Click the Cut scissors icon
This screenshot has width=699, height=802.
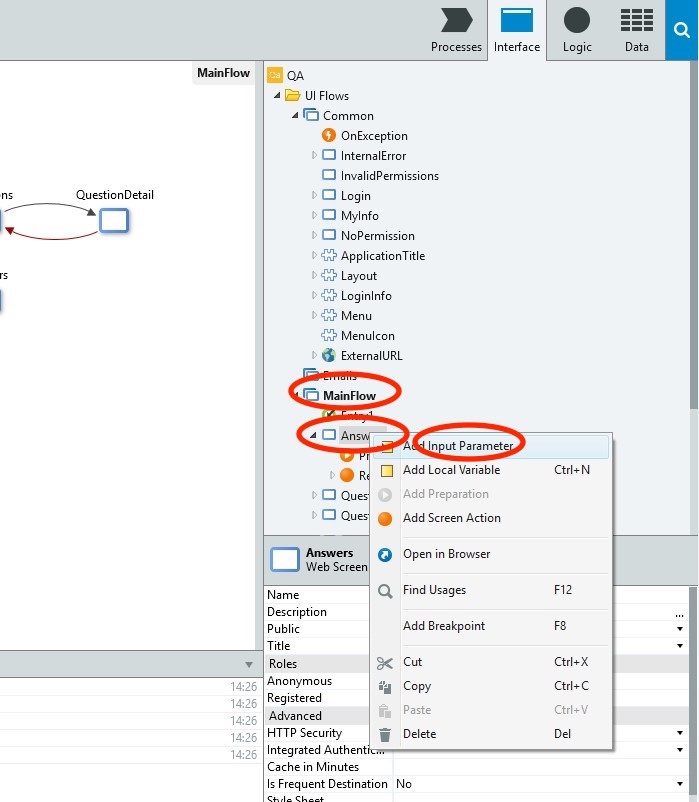tap(385, 663)
